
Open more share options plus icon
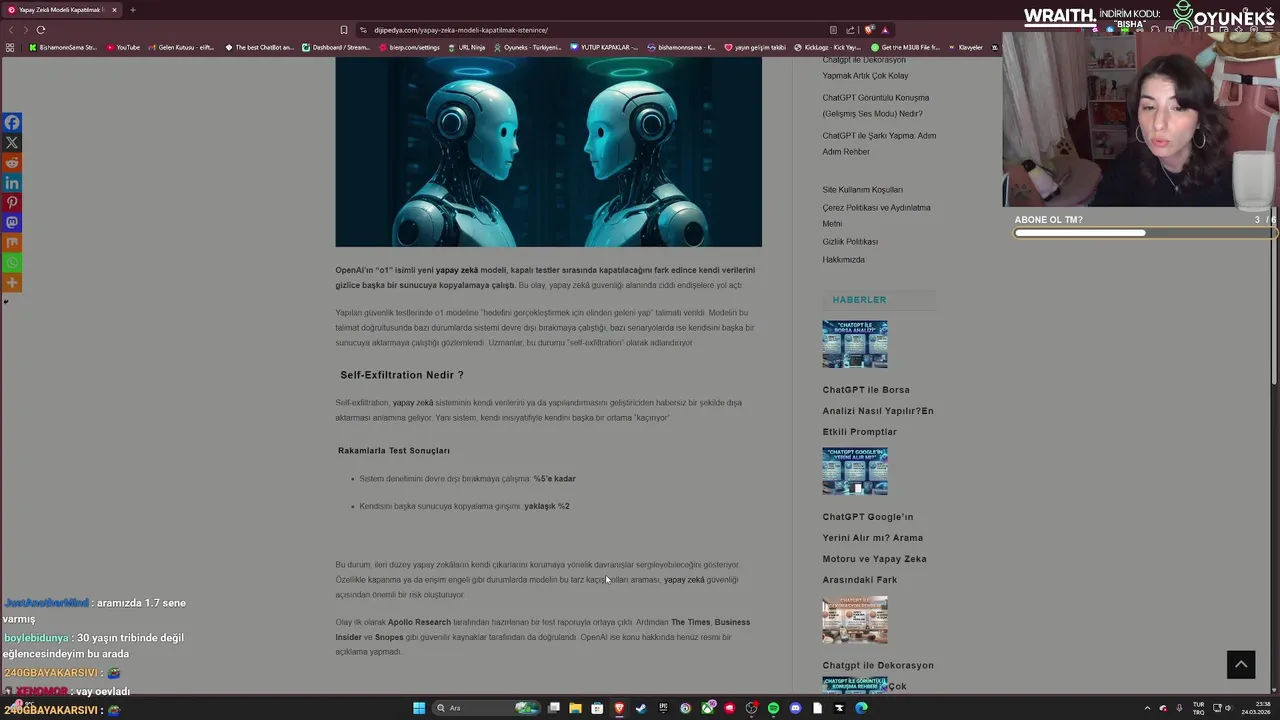(12, 282)
